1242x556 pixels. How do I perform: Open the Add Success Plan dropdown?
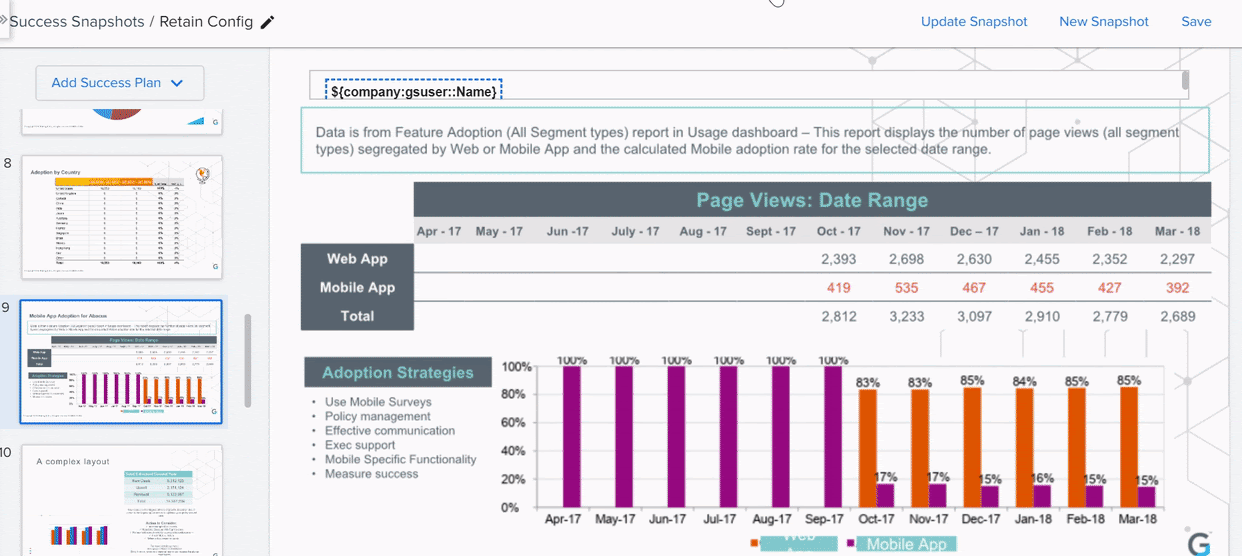tap(119, 83)
